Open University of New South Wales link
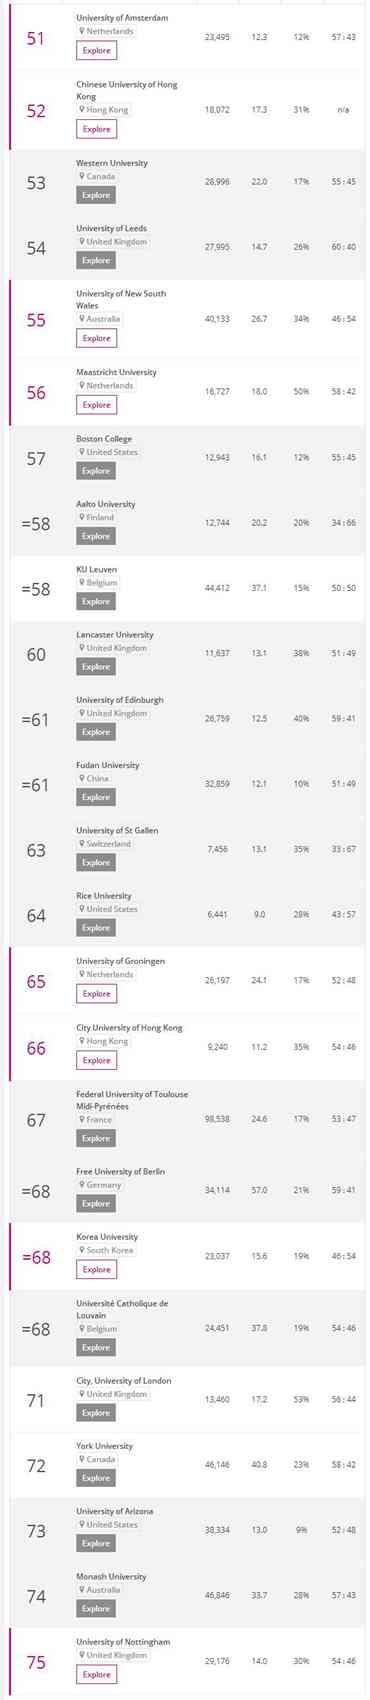This screenshot has width=370, height=1700. (x=121, y=301)
